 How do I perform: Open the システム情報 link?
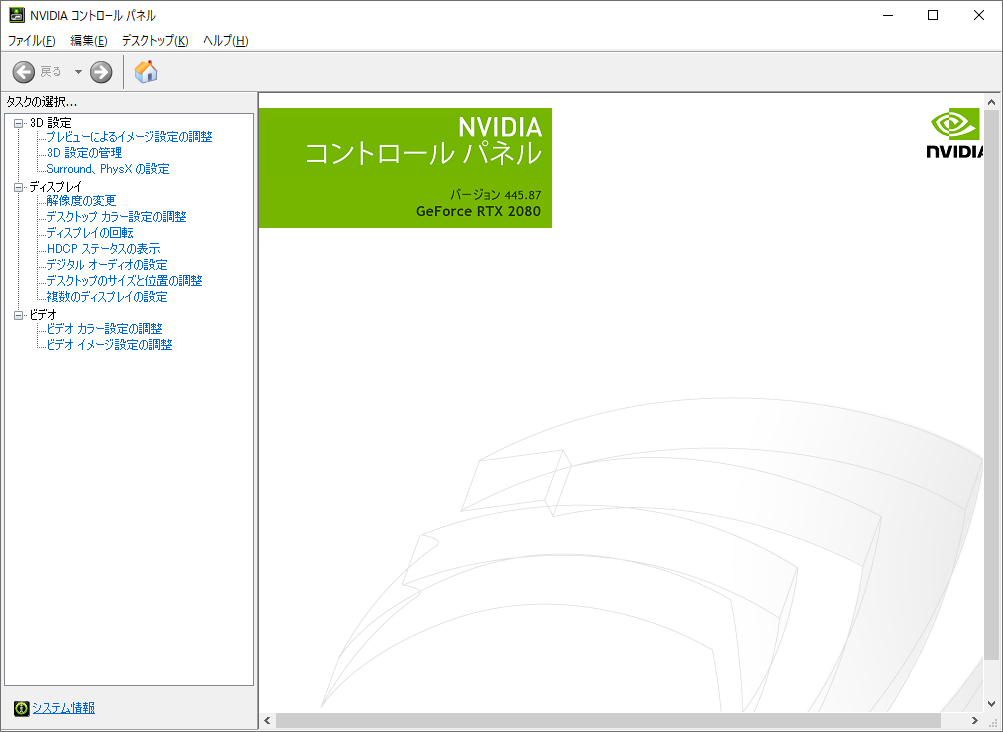tap(63, 708)
